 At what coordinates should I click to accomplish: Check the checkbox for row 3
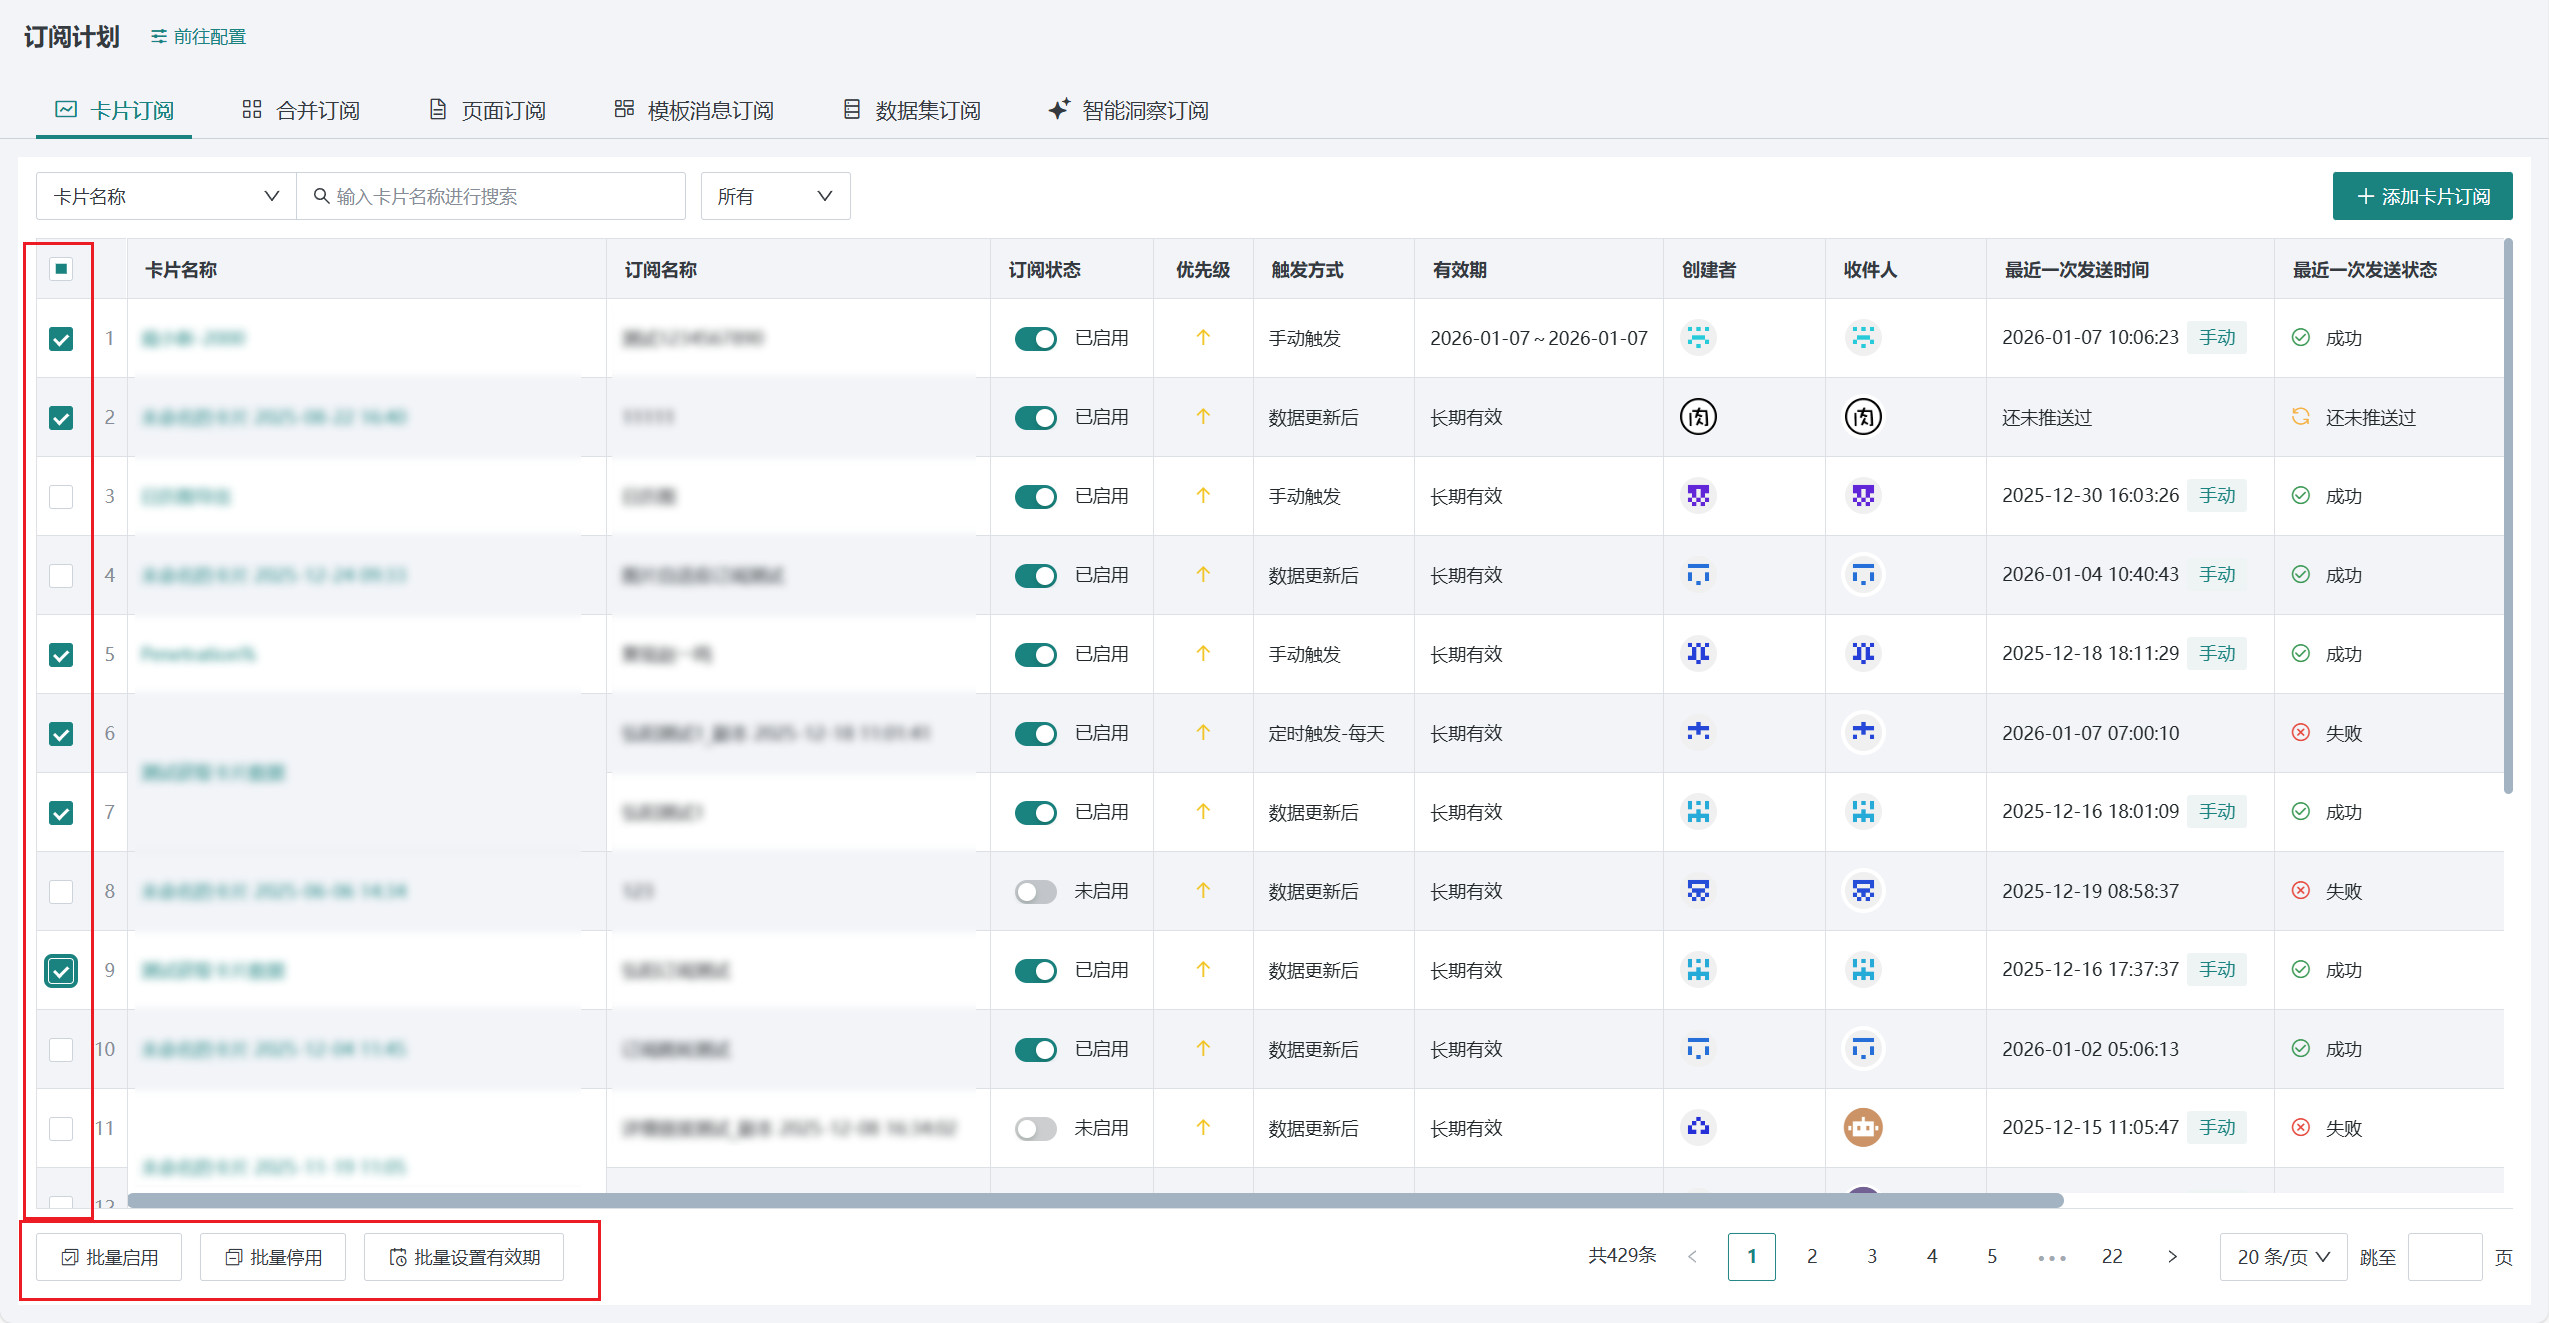[x=61, y=497]
